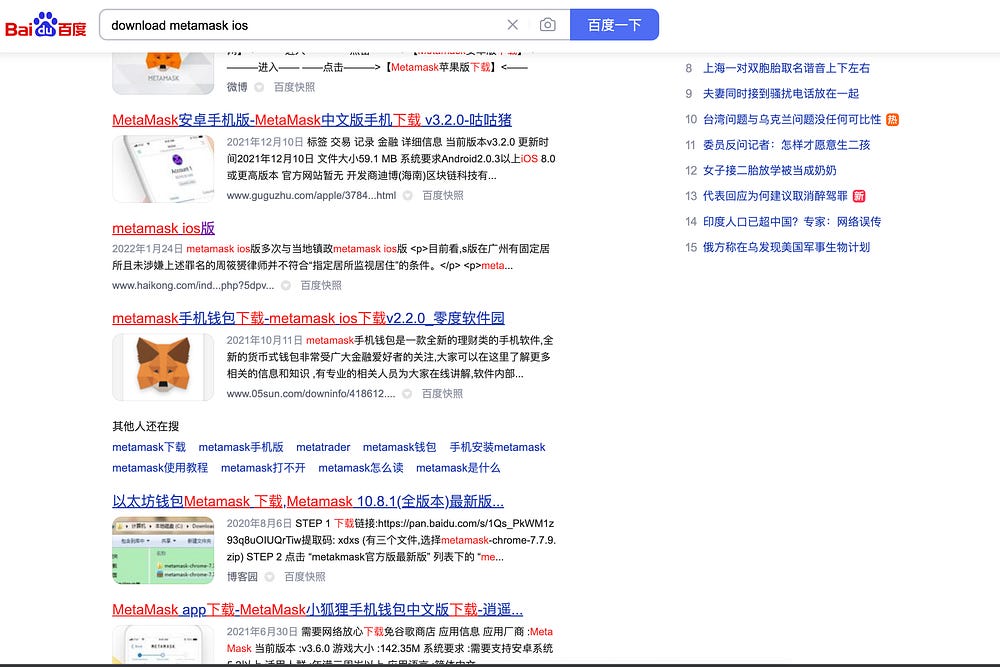Image resolution: width=1000 pixels, height=667 pixels.
Task: Open the metamask ios版 result link
Action: coord(163,228)
